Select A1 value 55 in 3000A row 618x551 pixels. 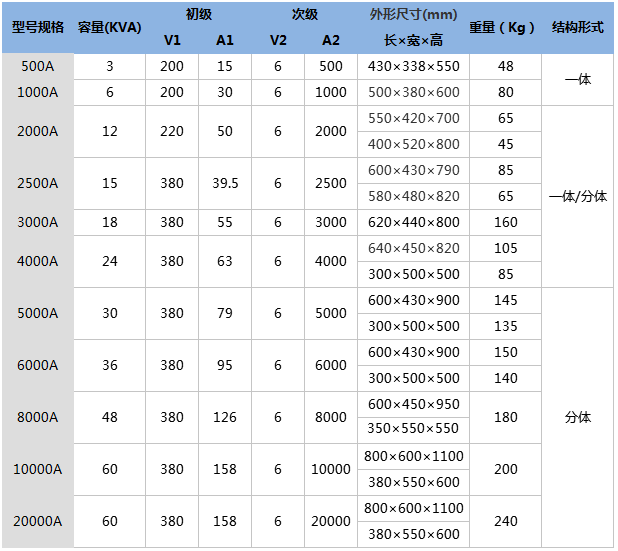click(225, 222)
